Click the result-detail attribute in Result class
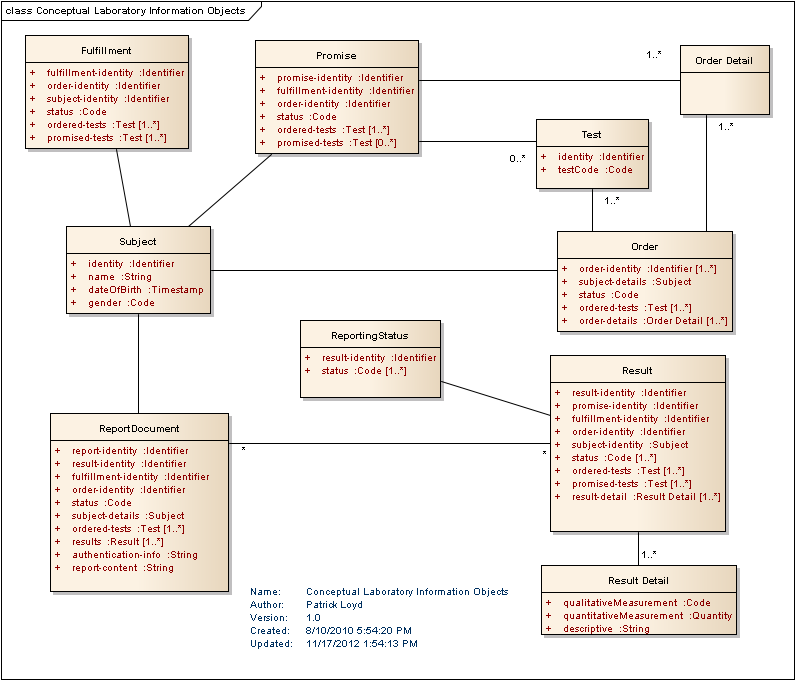Screen dimensions: 795x680 (645, 497)
